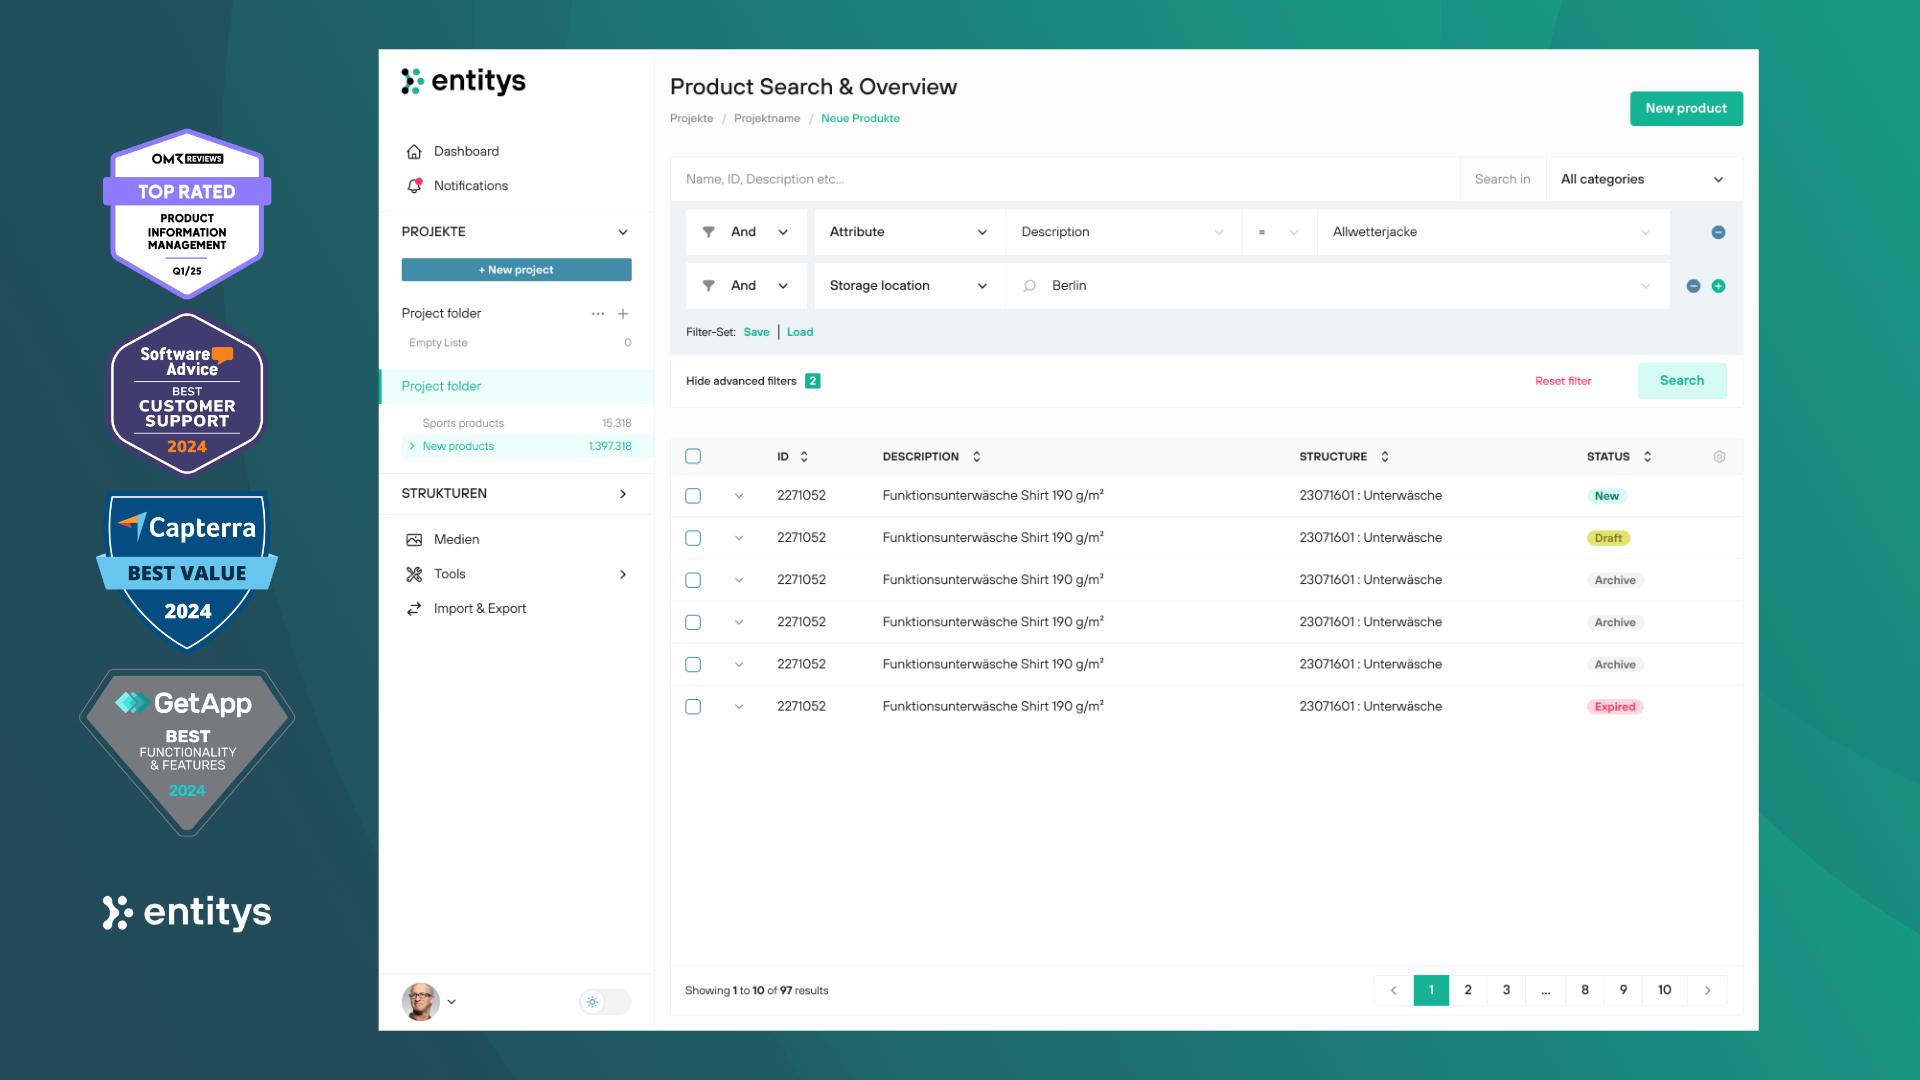This screenshot has height=1080, width=1920.
Task: Click the table settings gear icon
Action: click(1719, 457)
